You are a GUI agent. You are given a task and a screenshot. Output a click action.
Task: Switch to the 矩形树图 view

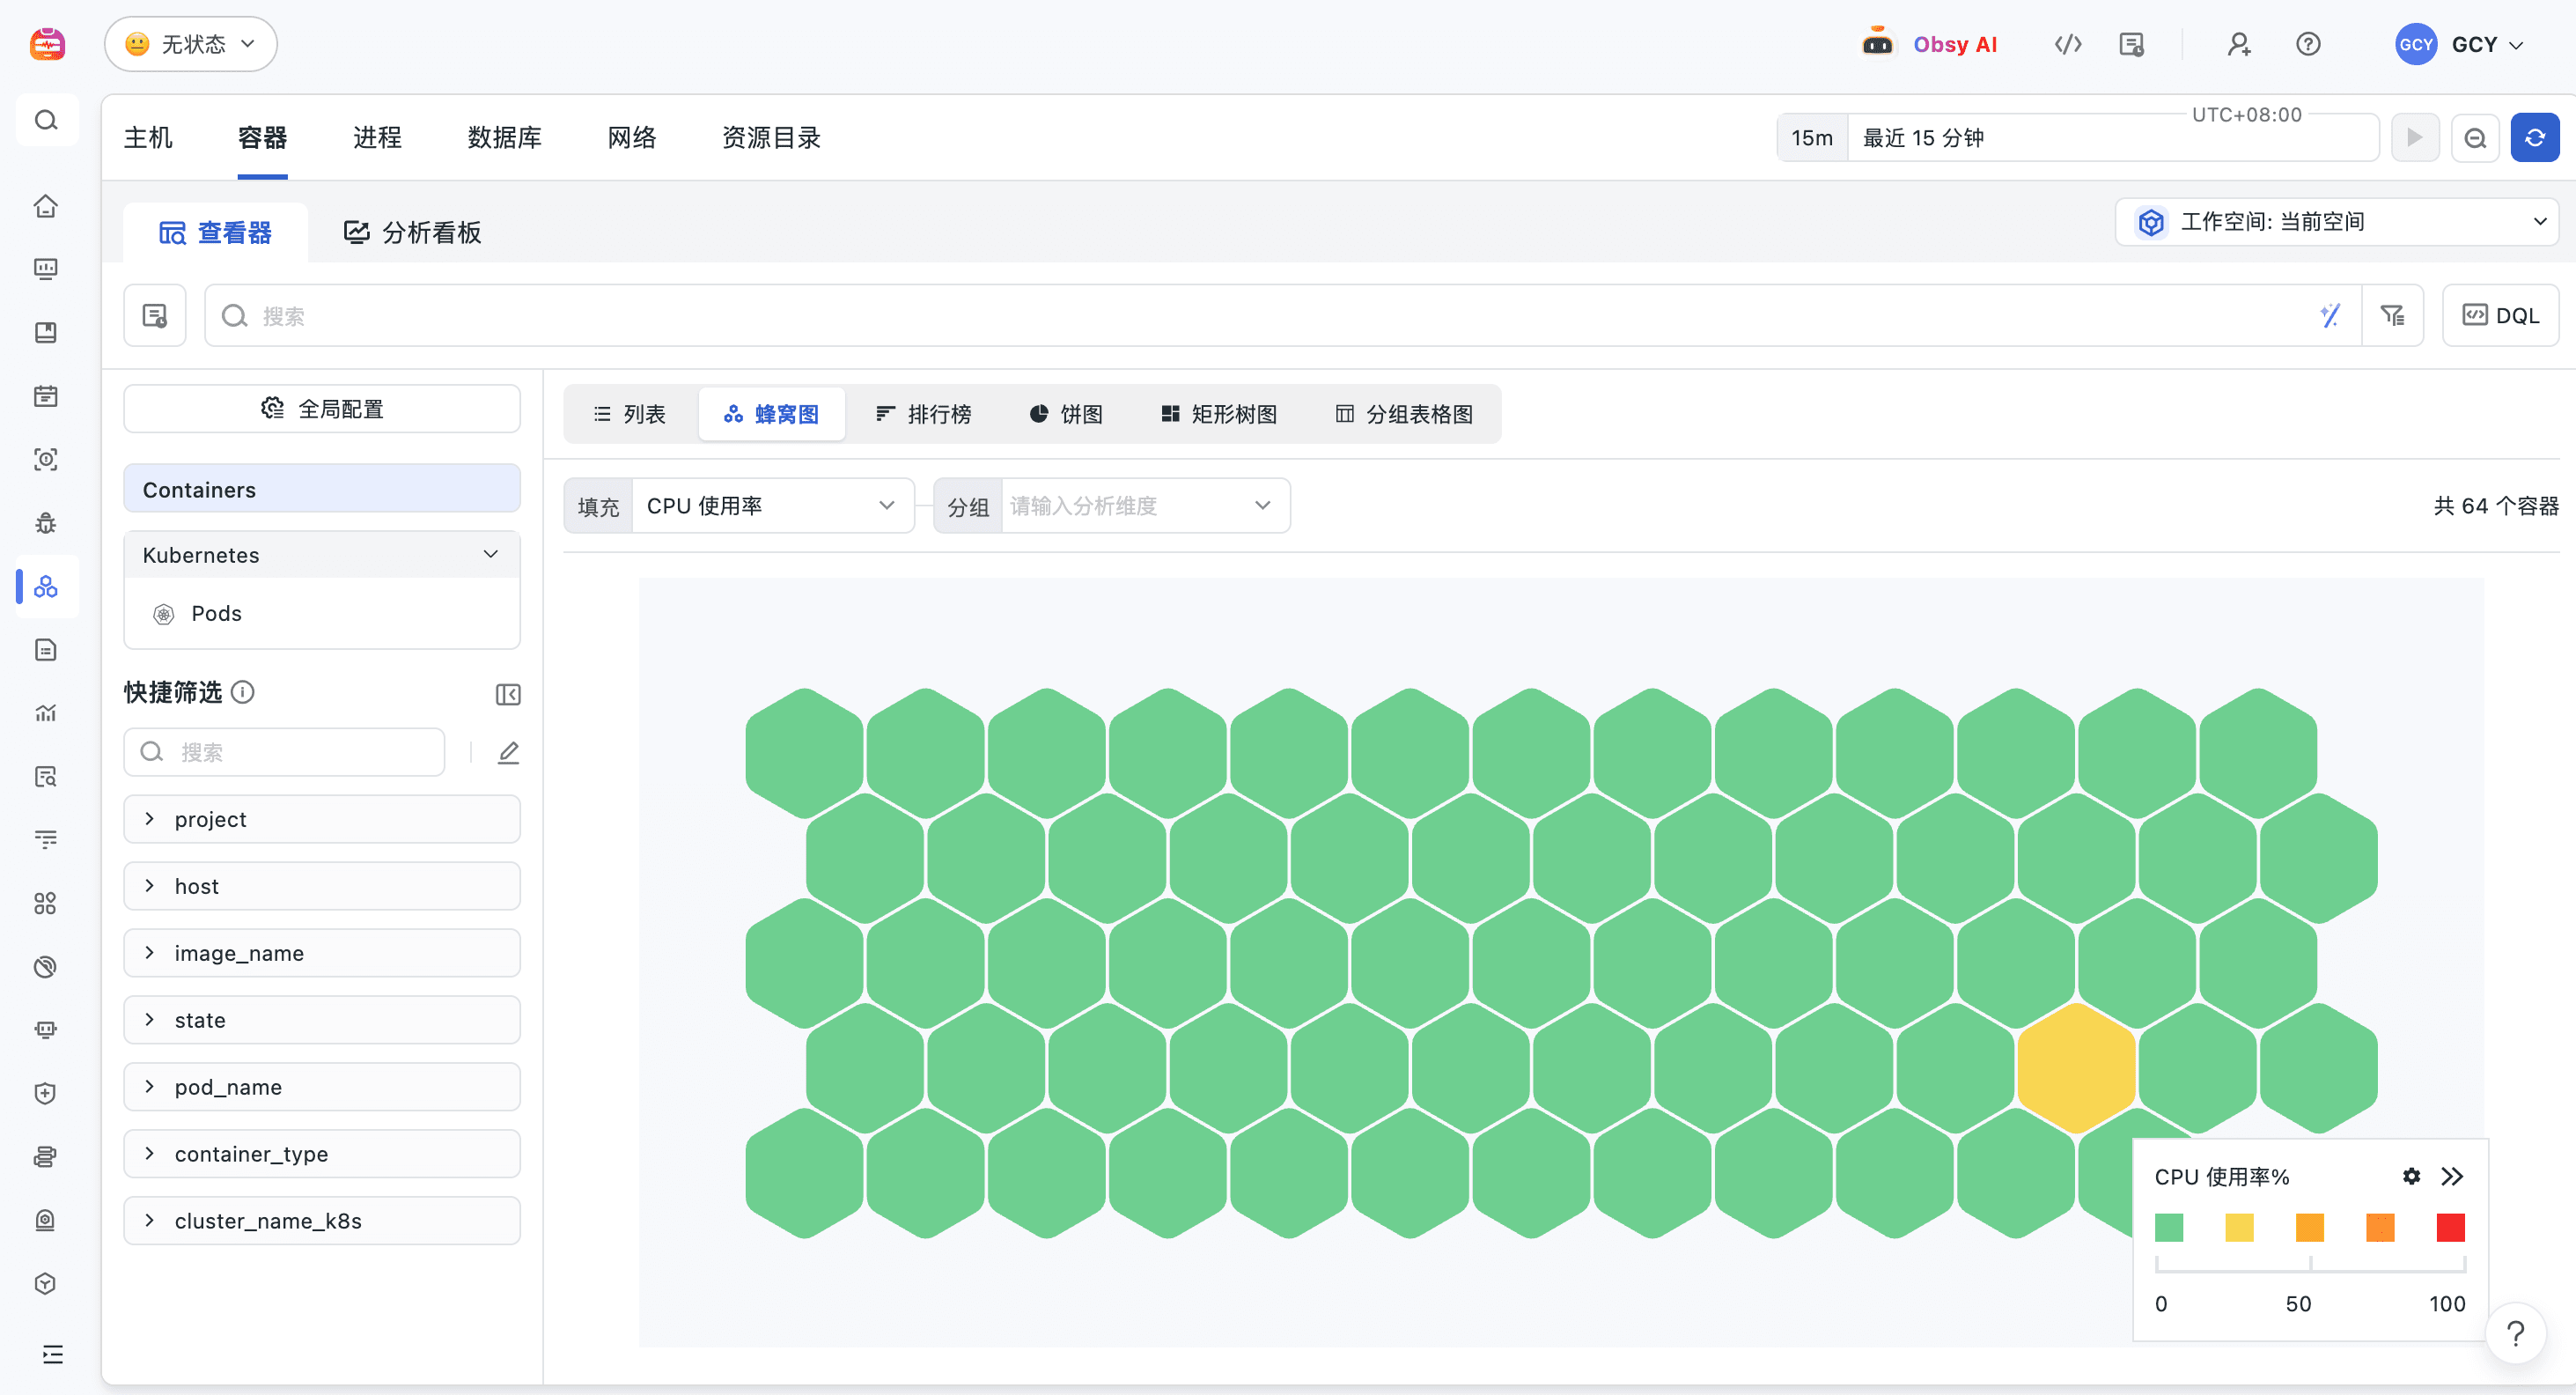click(x=1219, y=414)
